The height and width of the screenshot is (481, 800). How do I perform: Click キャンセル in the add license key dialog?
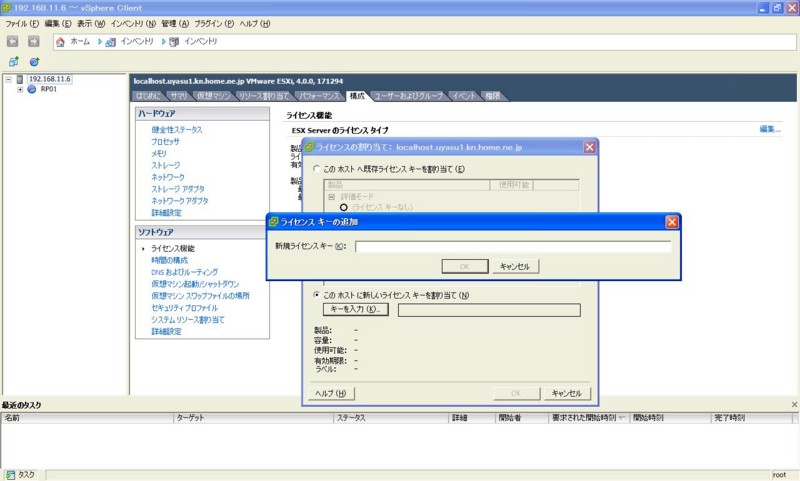click(x=515, y=266)
